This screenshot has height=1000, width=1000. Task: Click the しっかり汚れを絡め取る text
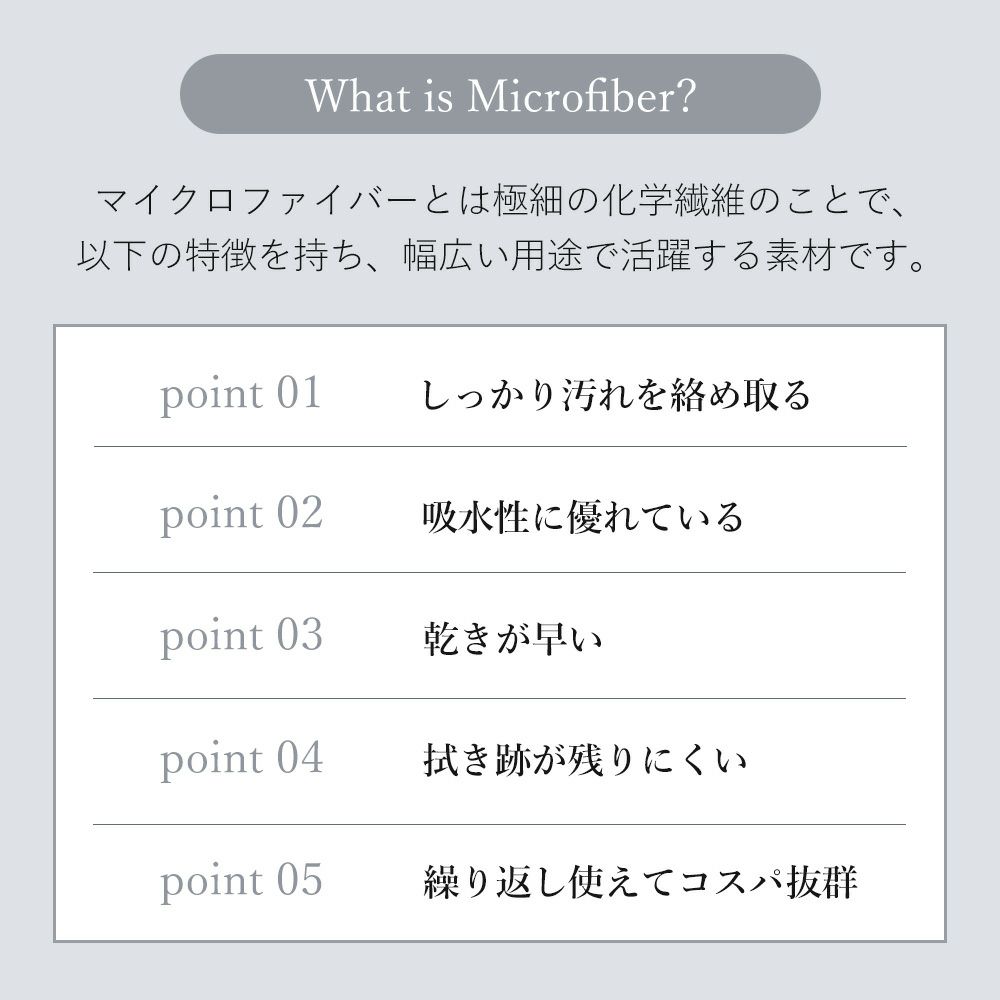(x=616, y=396)
